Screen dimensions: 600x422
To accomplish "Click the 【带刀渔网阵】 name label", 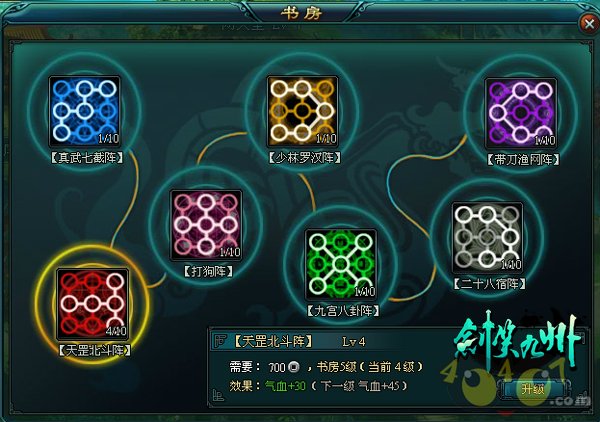I will [523, 159].
